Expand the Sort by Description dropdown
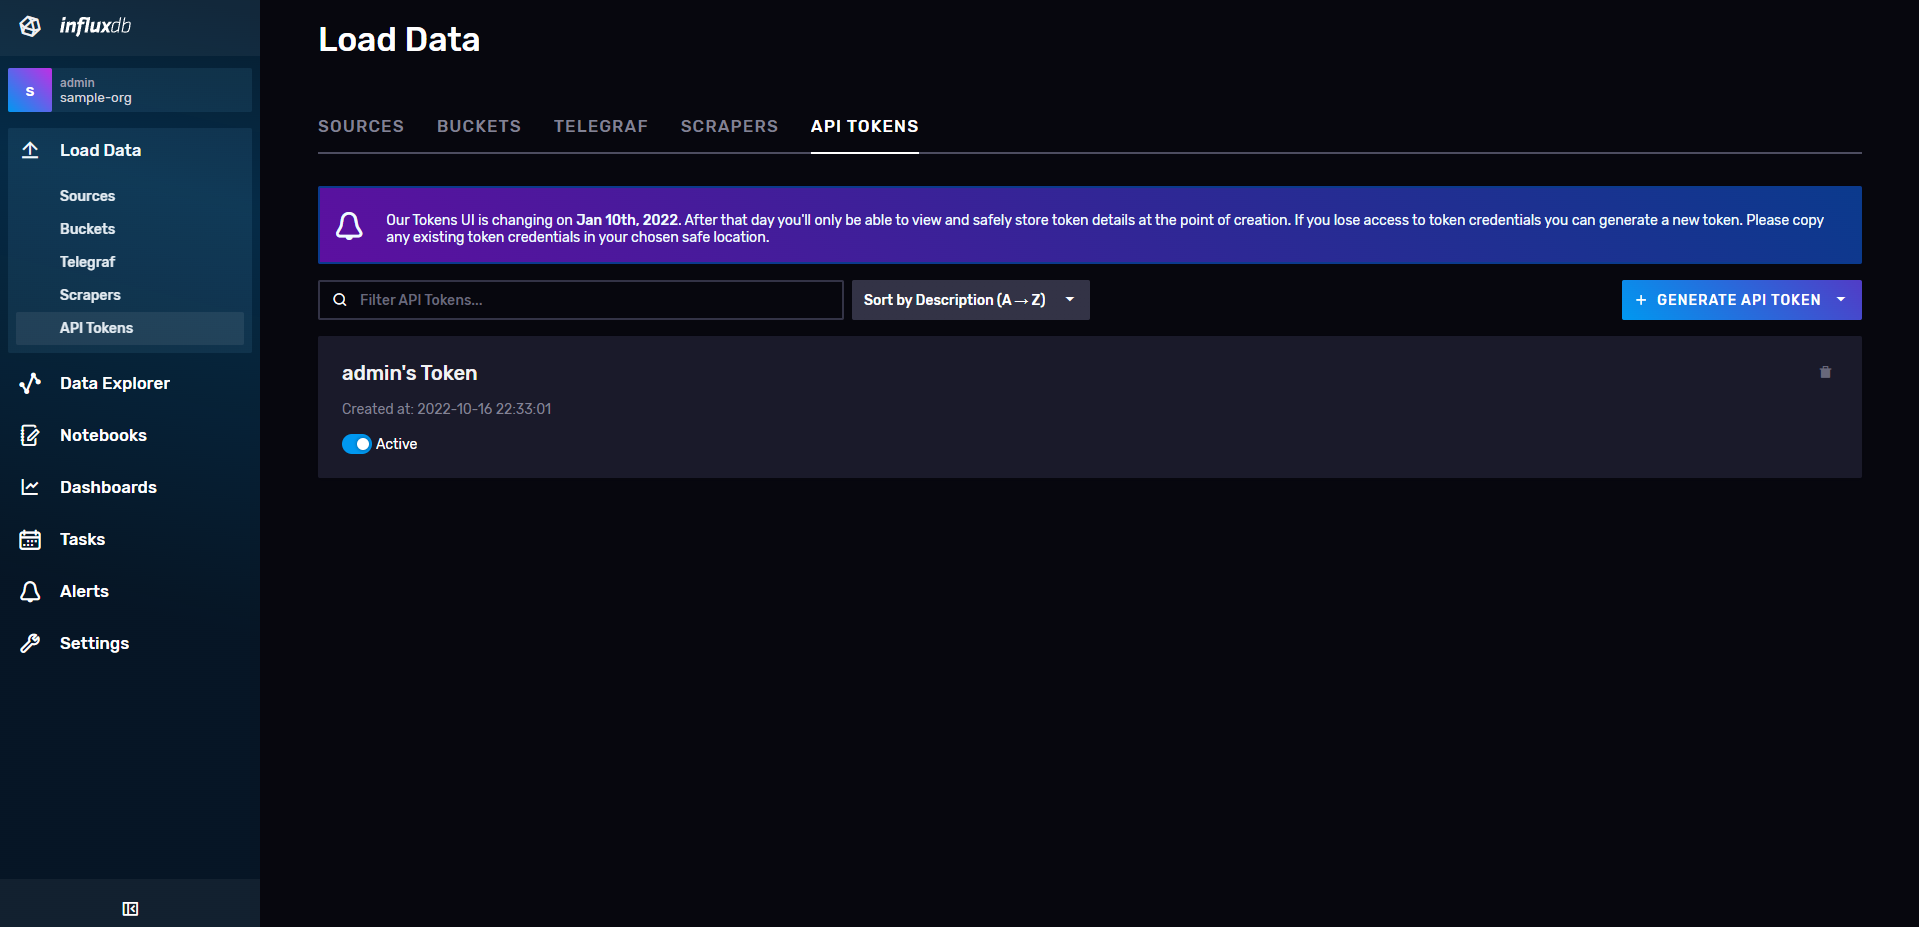Screen dimensions: 1919x927 click(x=970, y=300)
